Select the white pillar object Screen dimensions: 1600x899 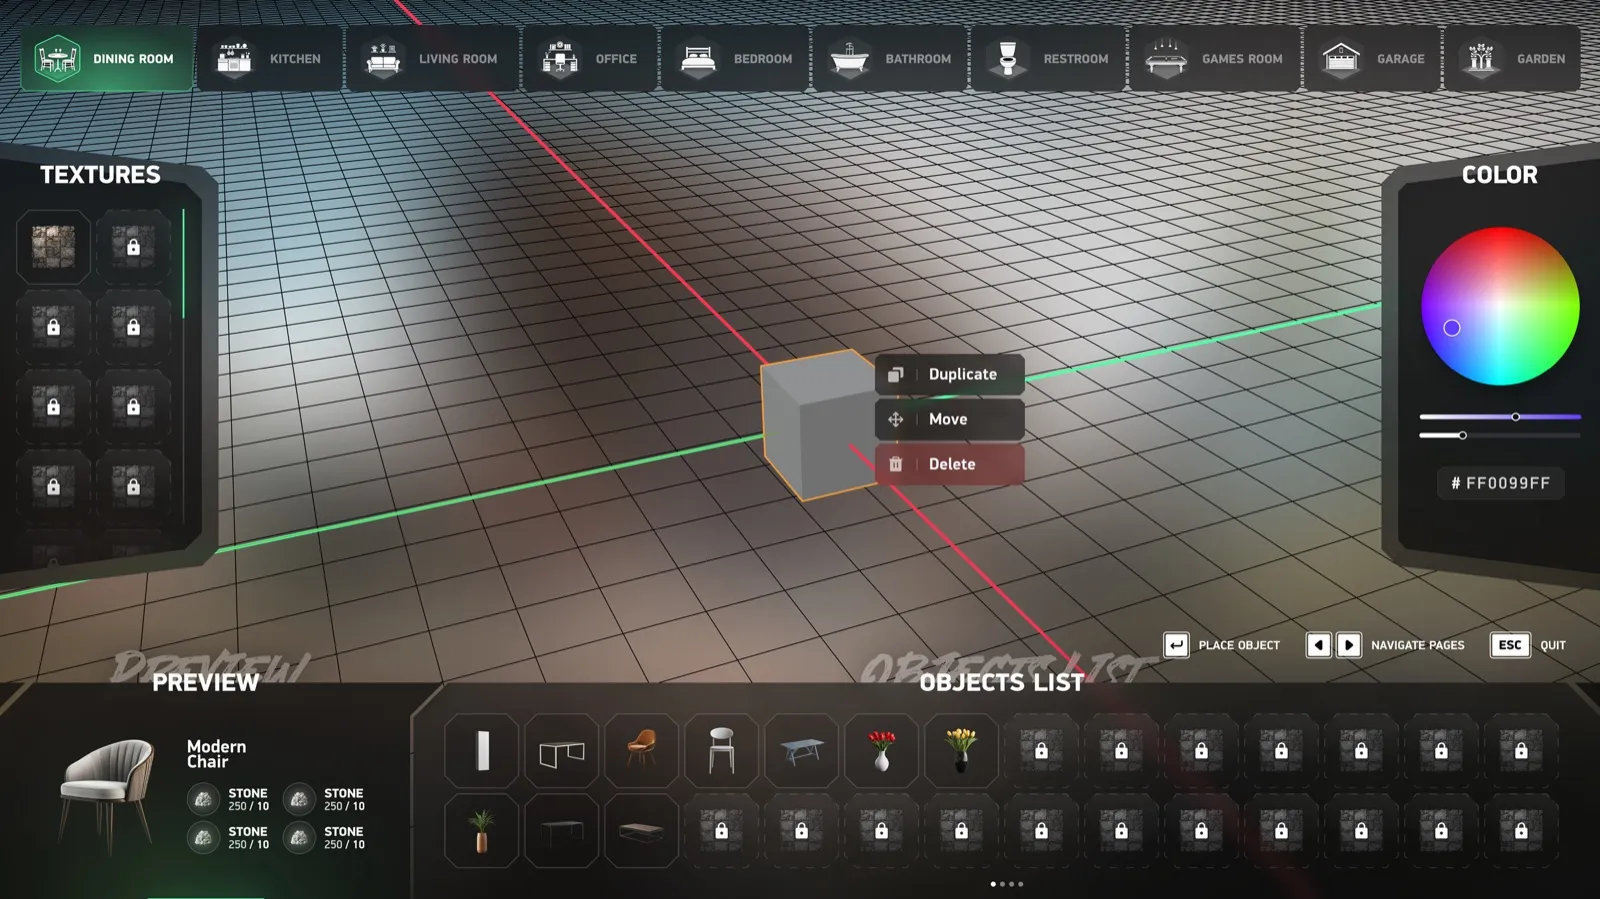tap(482, 750)
